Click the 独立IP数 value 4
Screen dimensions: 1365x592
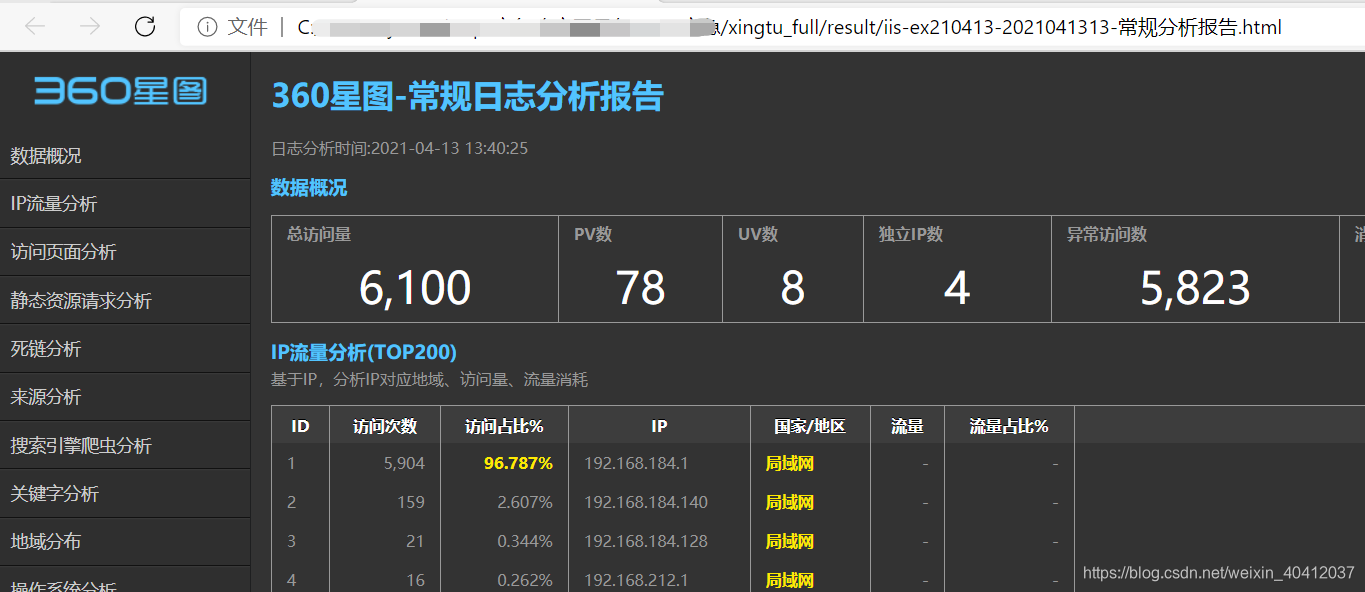(x=957, y=288)
